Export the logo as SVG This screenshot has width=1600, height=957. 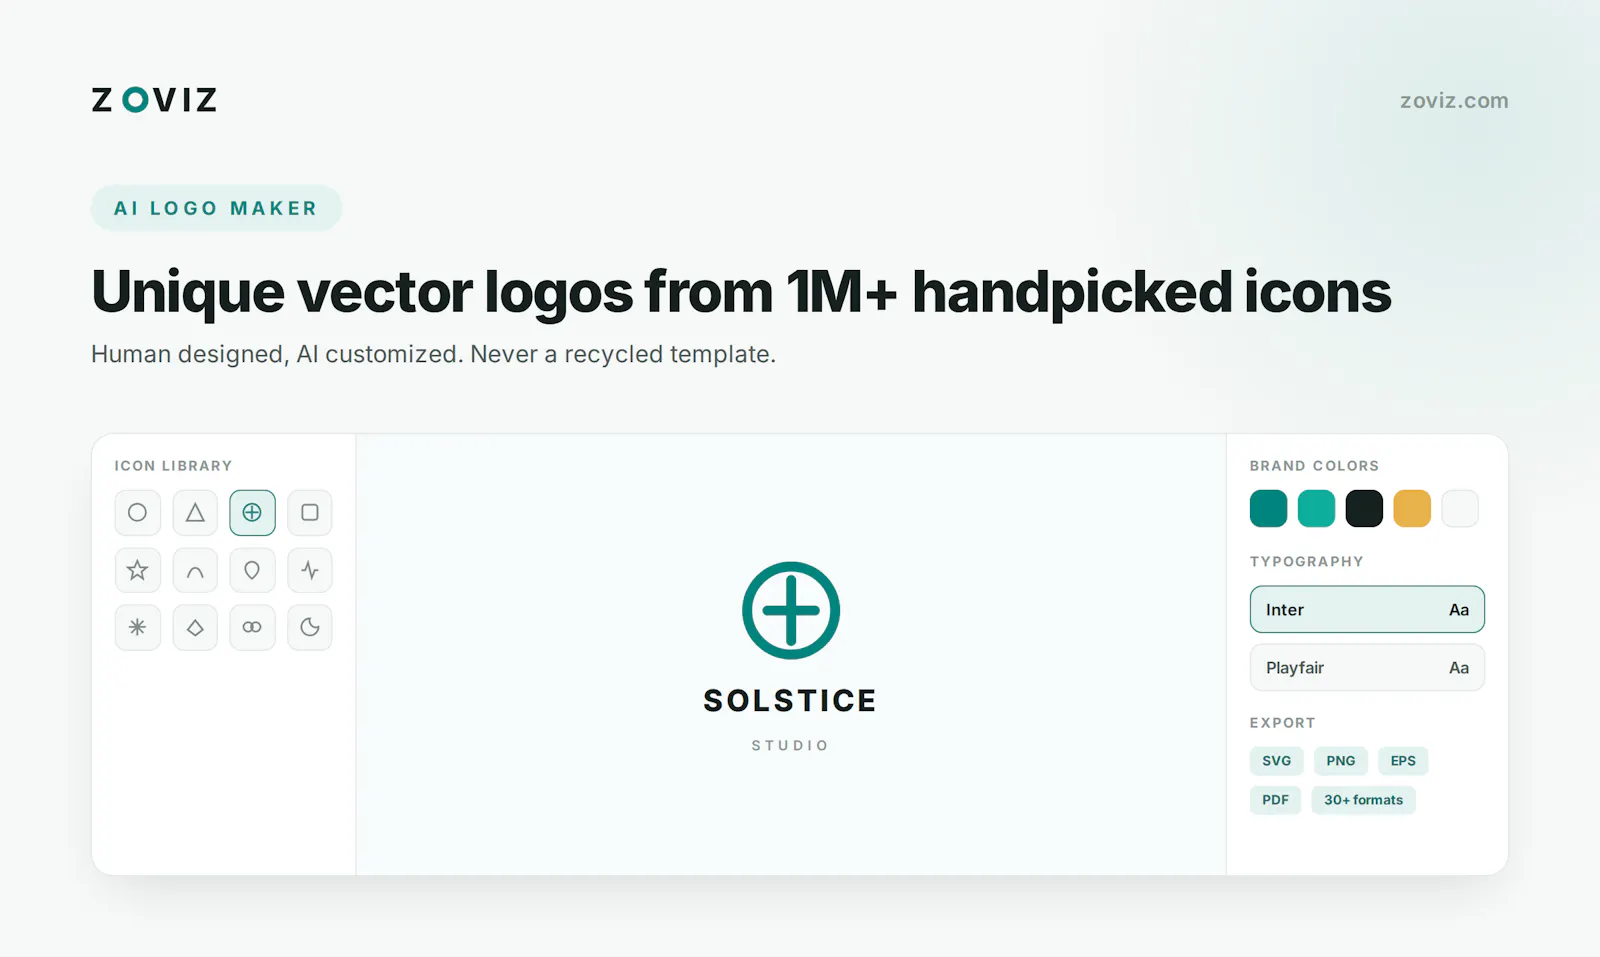click(1276, 761)
